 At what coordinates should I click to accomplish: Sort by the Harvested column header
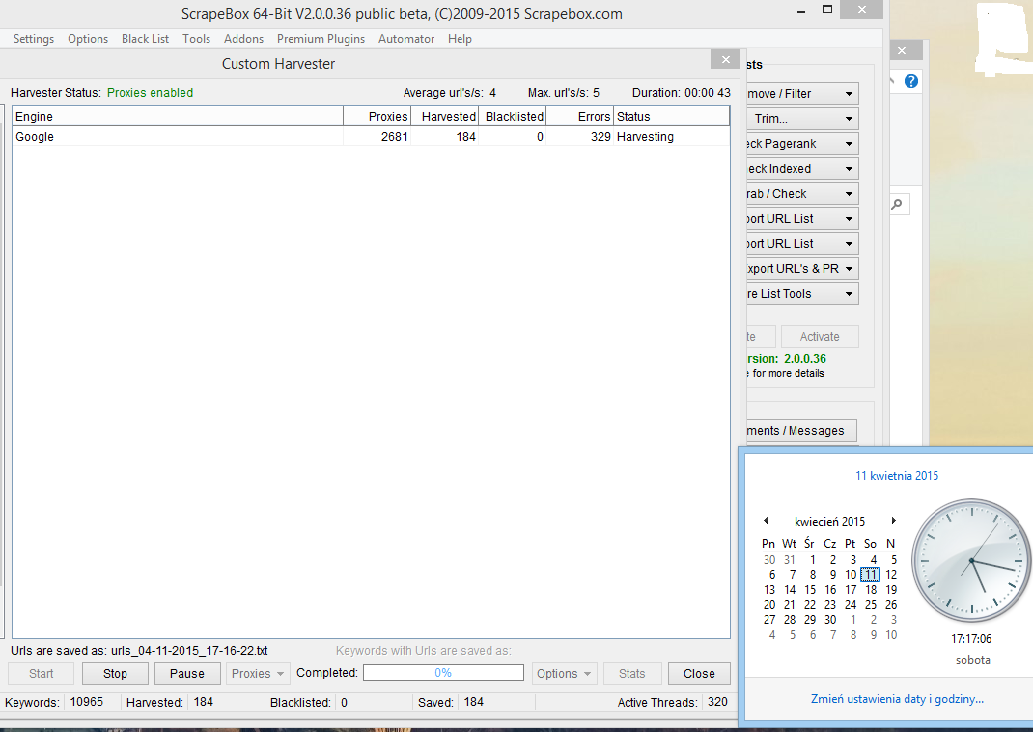coord(445,117)
